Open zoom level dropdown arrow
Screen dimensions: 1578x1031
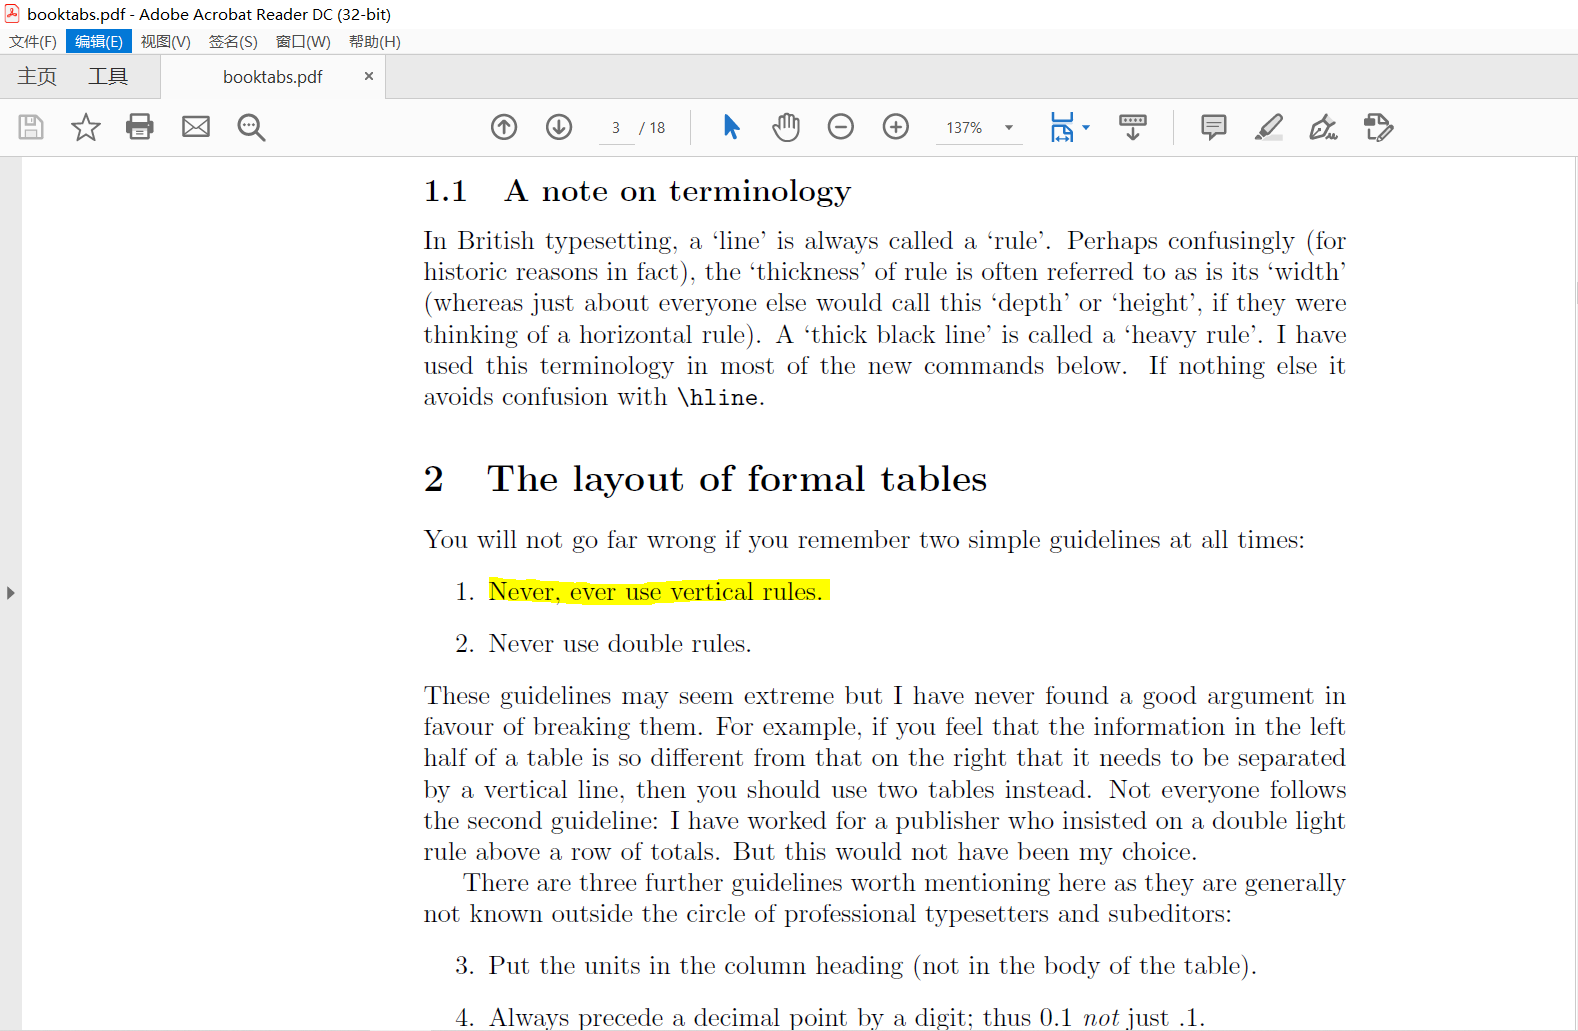pos(1009,128)
